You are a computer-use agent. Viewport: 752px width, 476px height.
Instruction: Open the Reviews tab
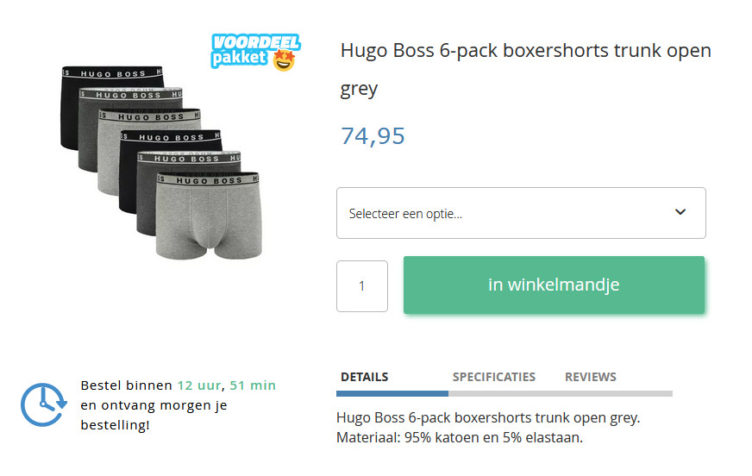590,377
